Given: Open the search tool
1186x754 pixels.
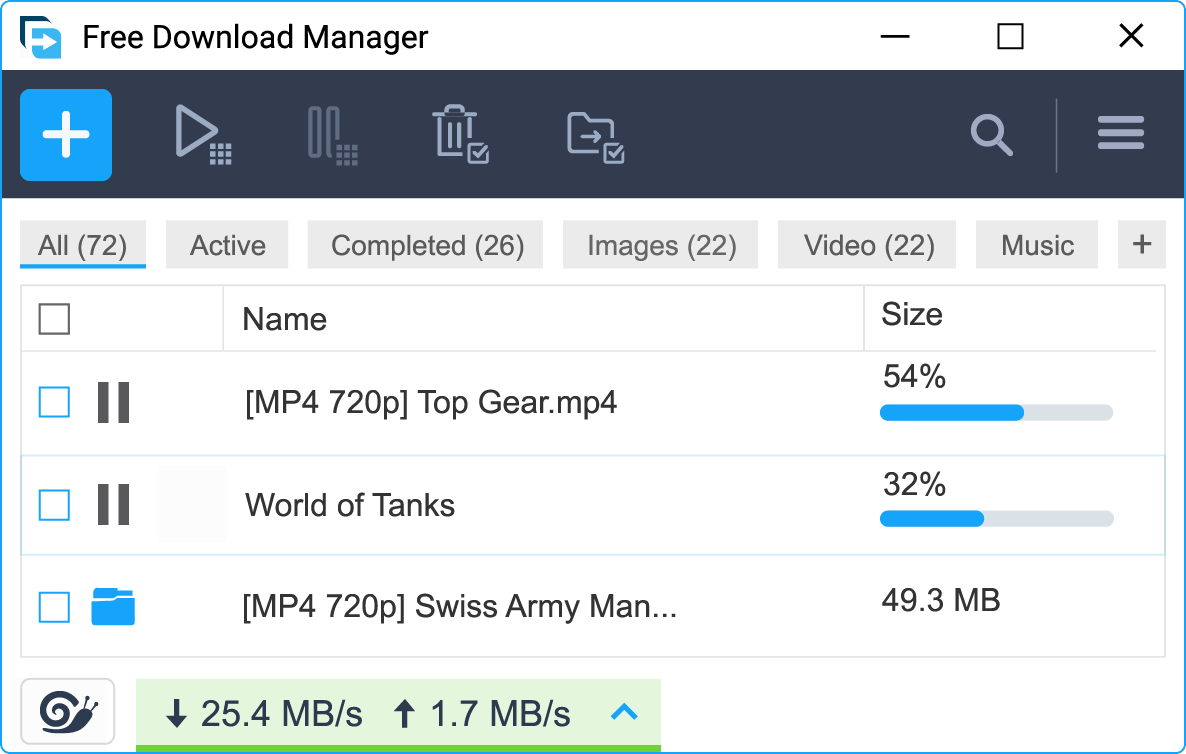Looking at the screenshot, I should 991,133.
